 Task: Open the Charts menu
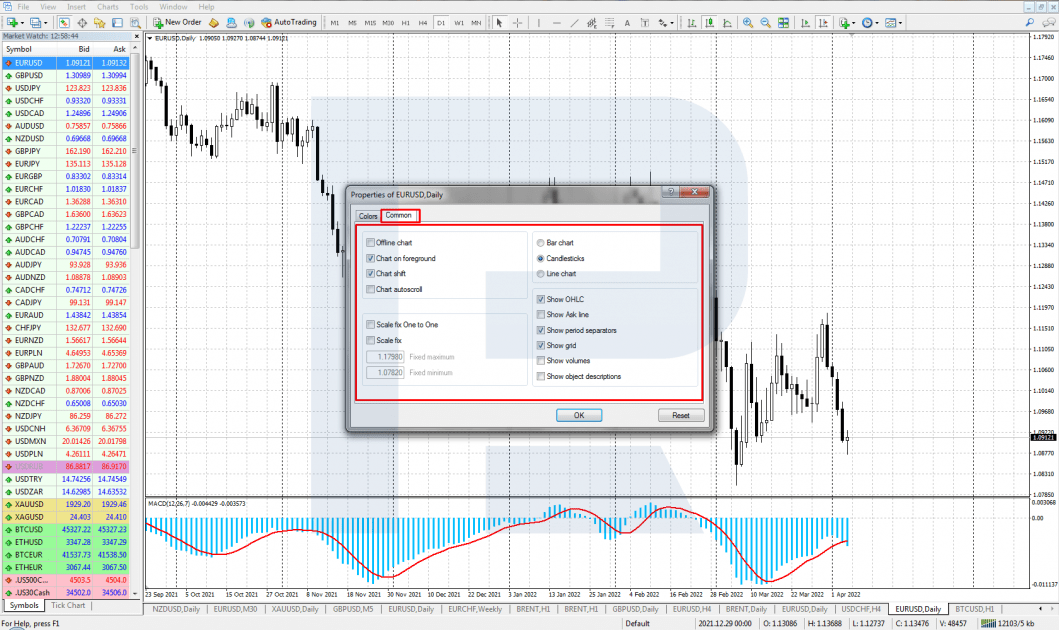pos(108,7)
